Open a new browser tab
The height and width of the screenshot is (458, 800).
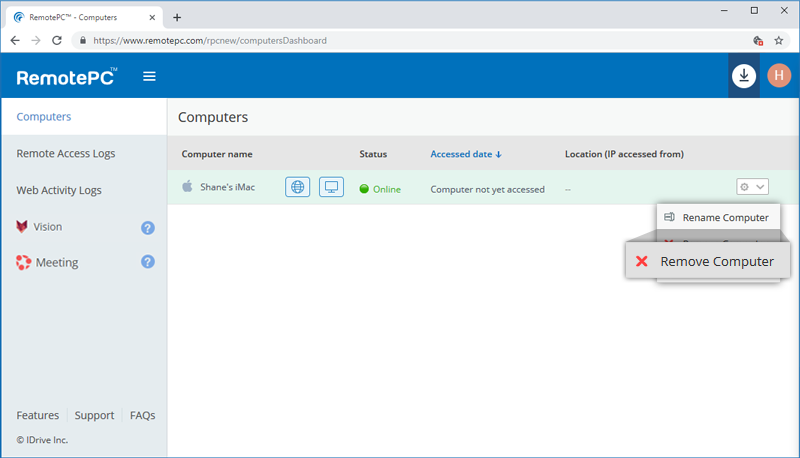coord(177,17)
